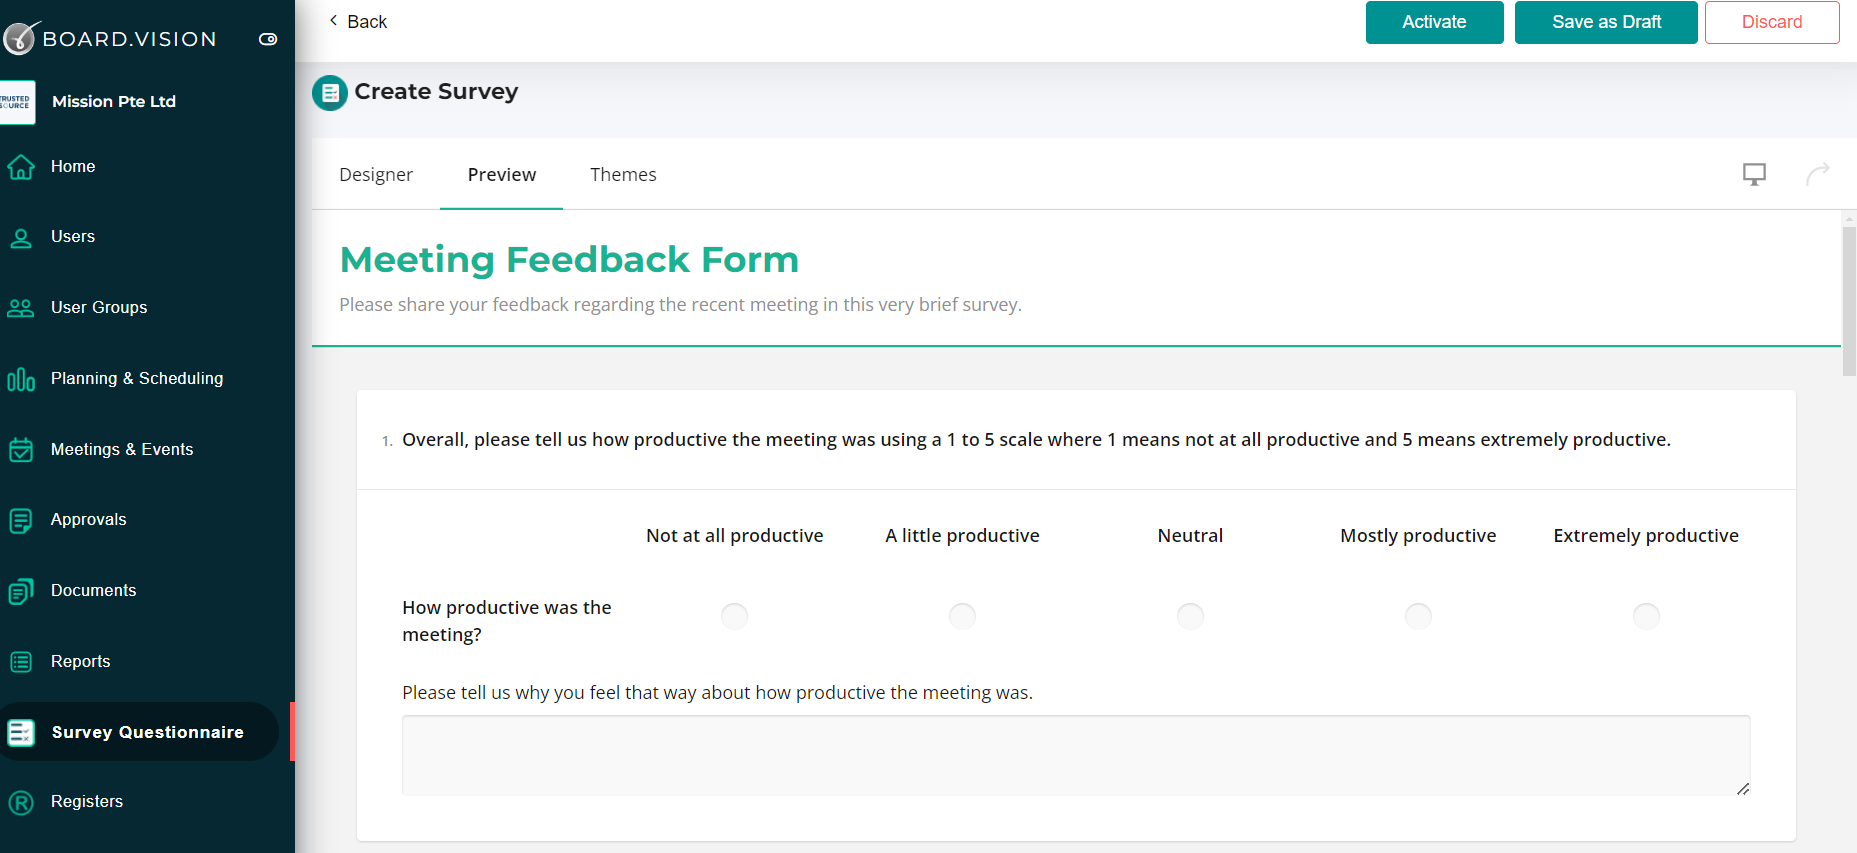Switch to the Preview tab
The image size is (1857, 853).
pyautogui.click(x=502, y=175)
